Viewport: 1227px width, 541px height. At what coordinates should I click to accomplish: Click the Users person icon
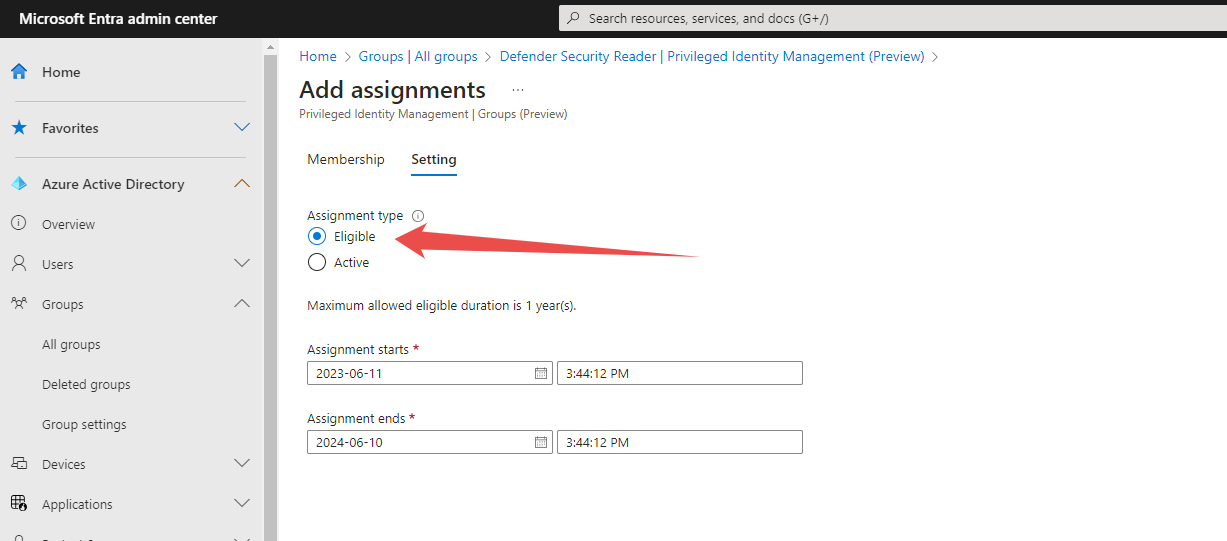(18, 264)
